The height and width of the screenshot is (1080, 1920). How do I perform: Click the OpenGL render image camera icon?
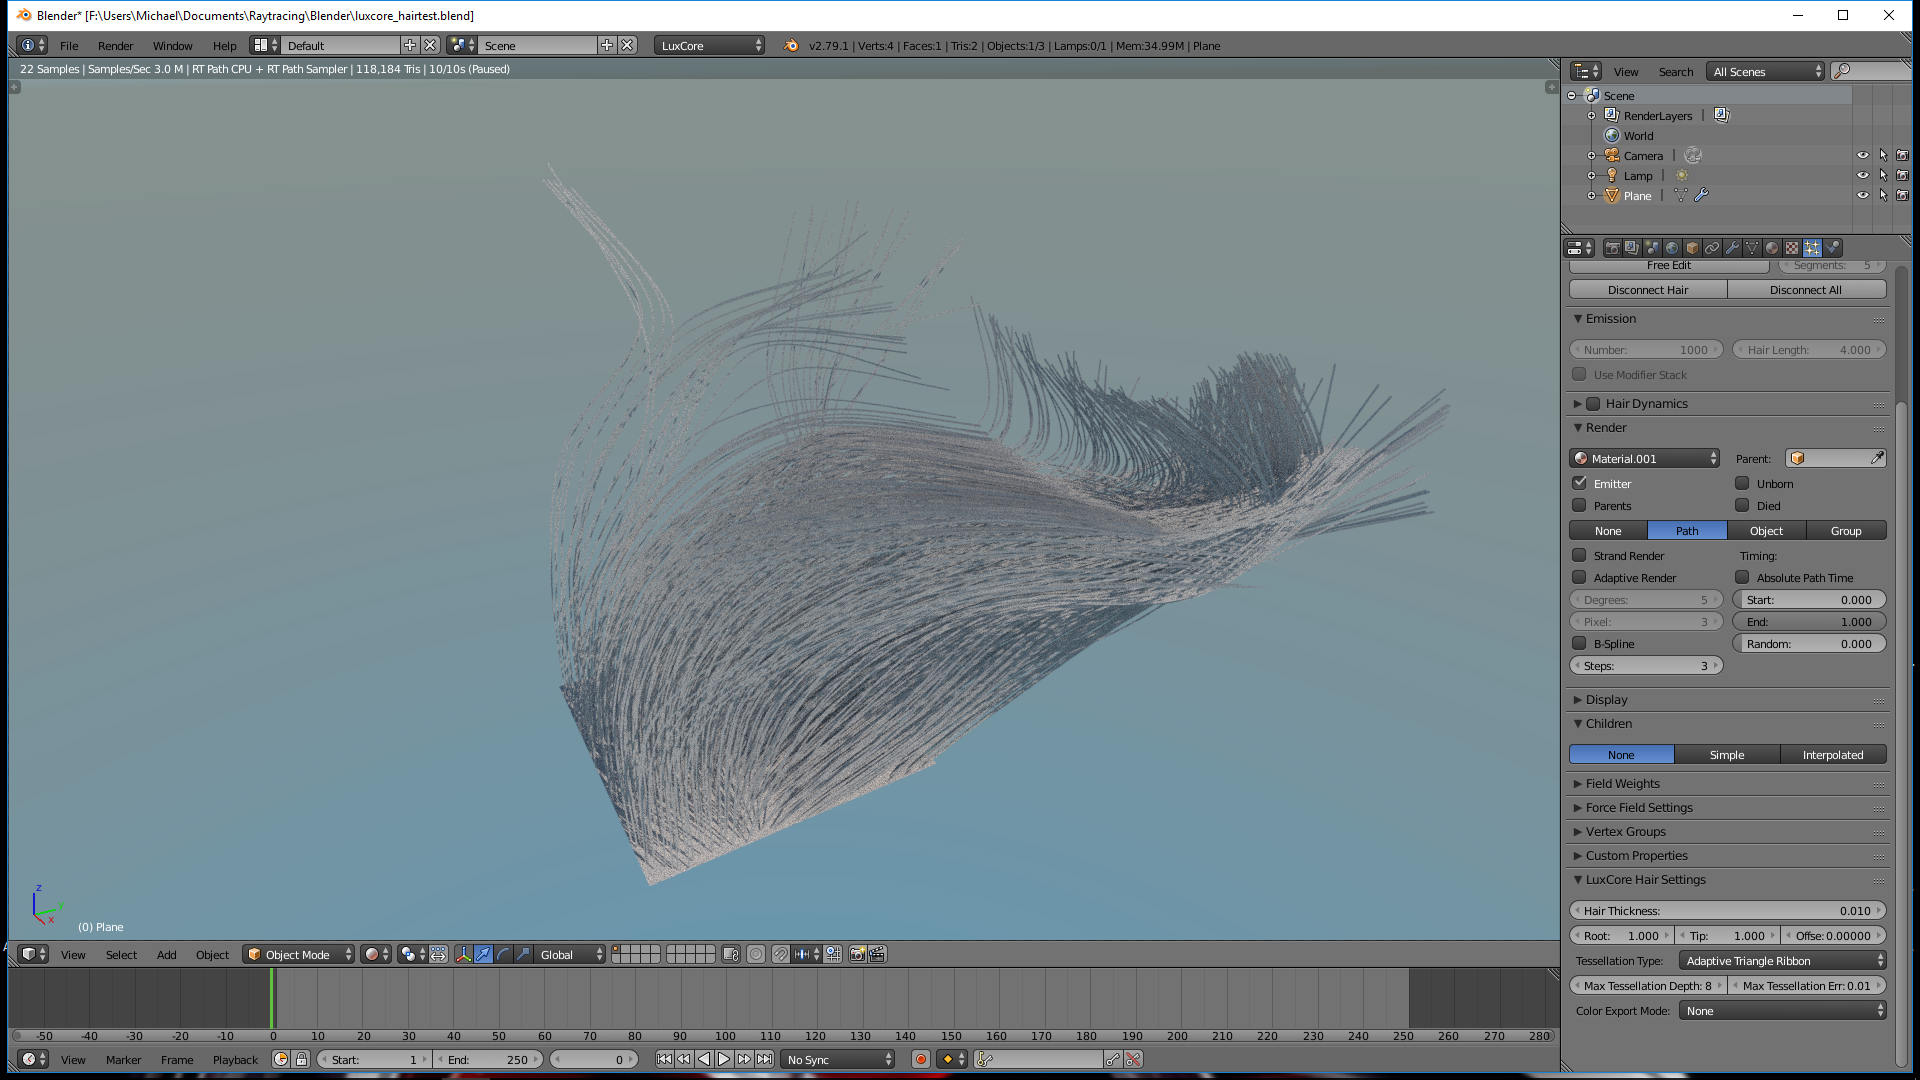857,954
